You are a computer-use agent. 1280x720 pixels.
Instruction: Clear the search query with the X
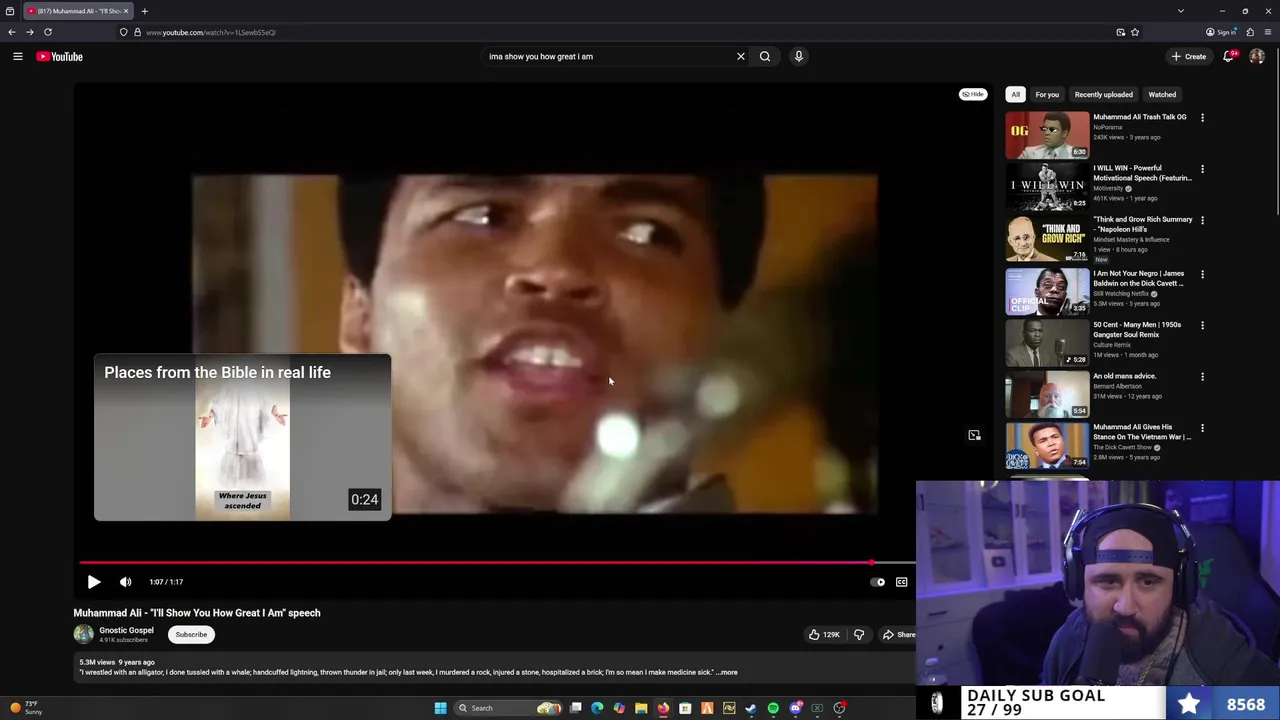(x=741, y=56)
